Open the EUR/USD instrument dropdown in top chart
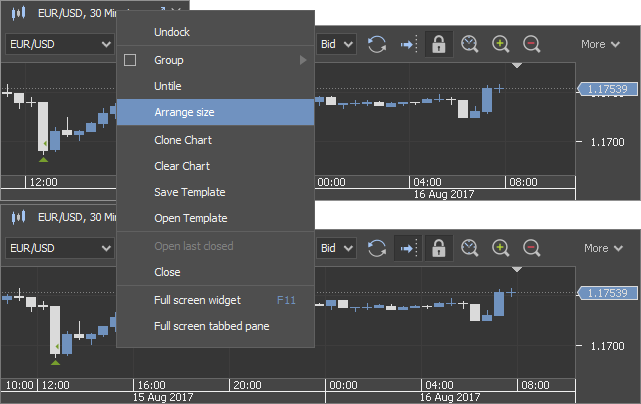The image size is (641, 404). [60, 44]
